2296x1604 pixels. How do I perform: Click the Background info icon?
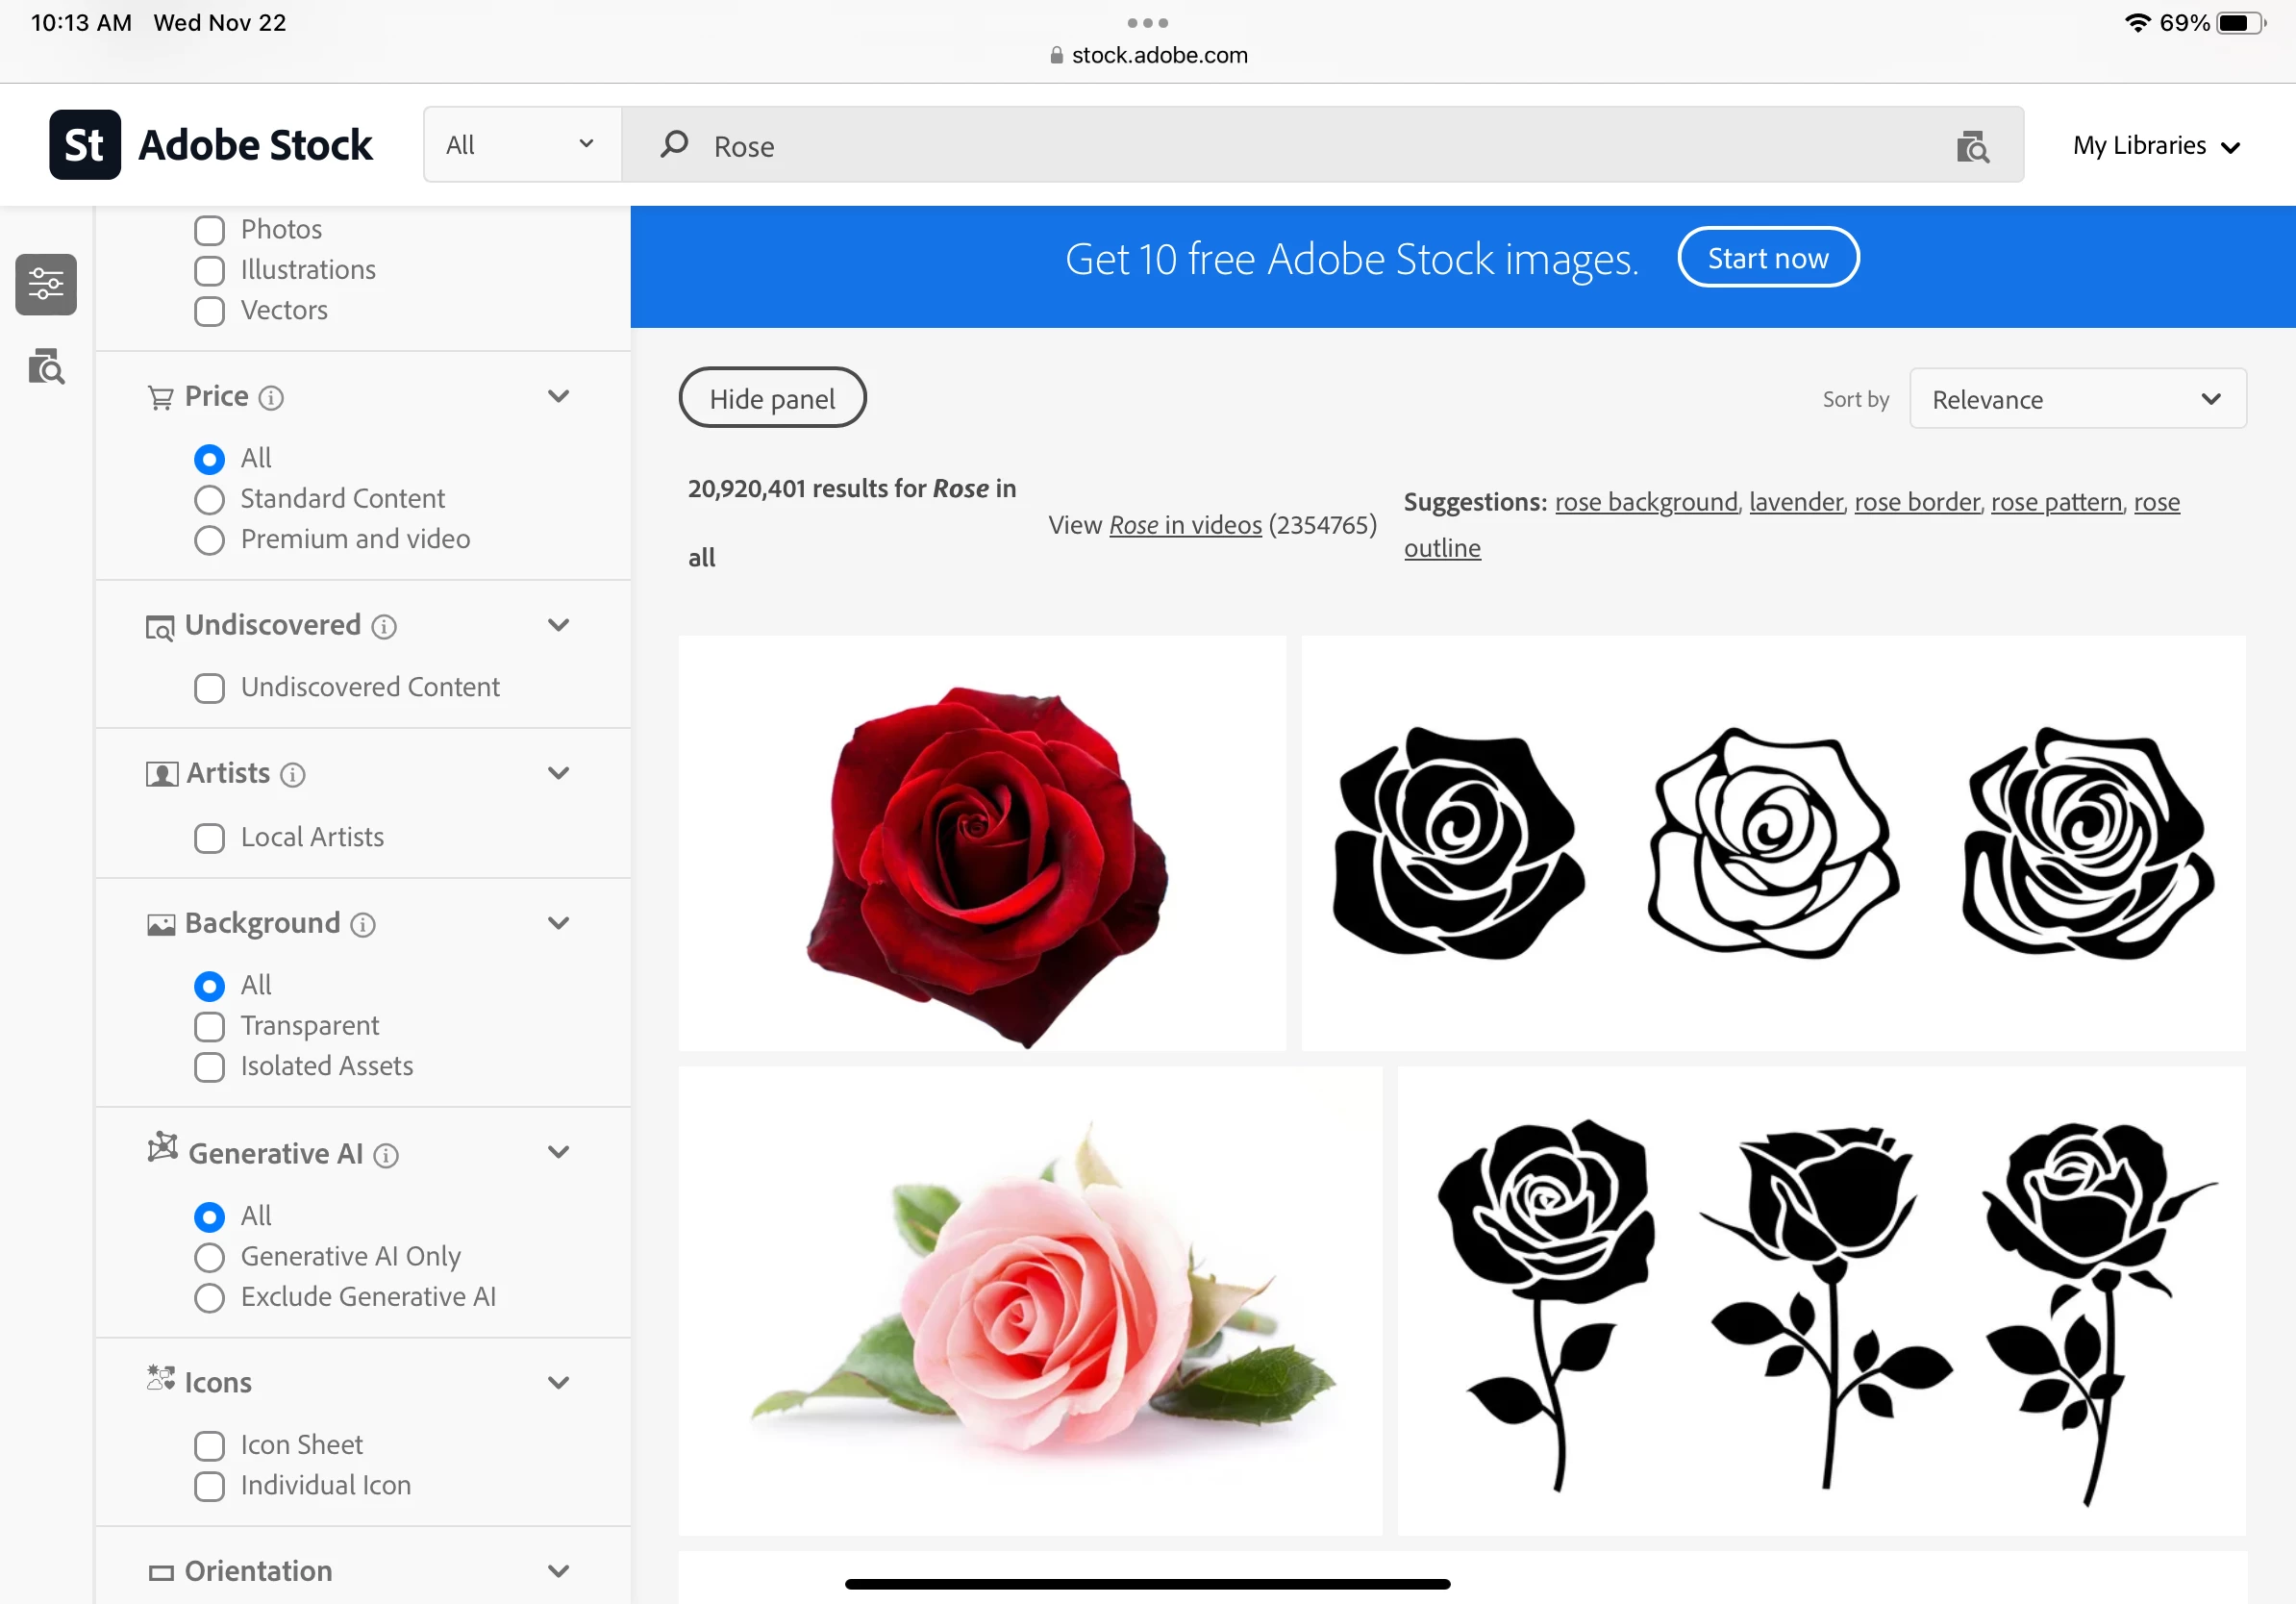363,925
